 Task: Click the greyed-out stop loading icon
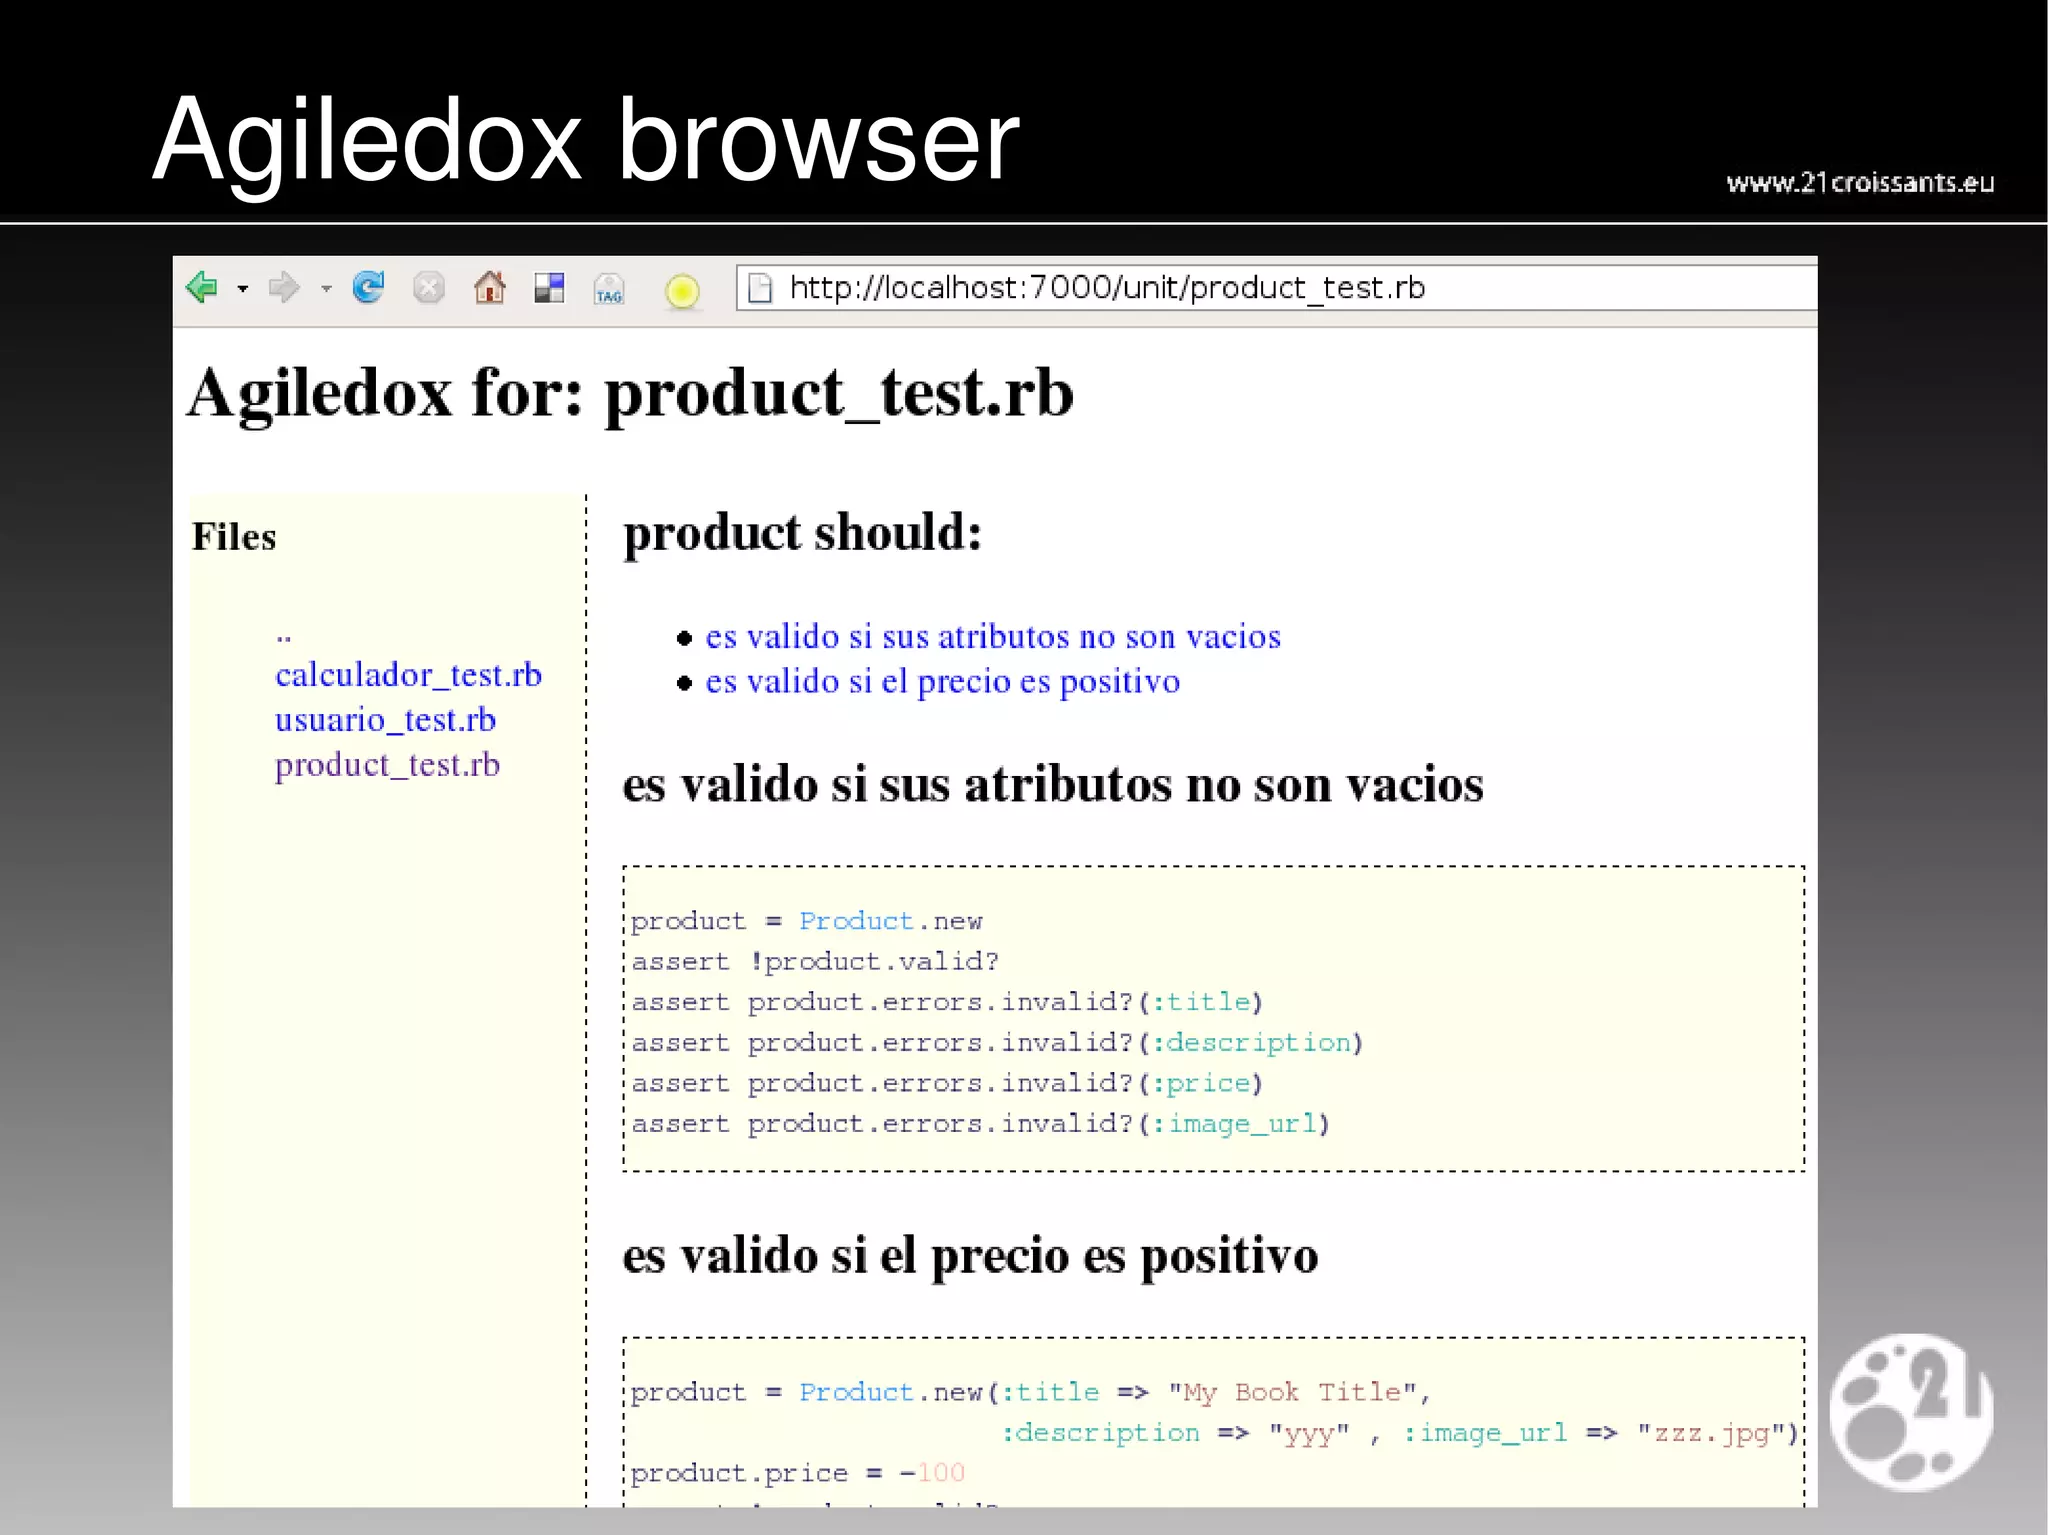429,288
